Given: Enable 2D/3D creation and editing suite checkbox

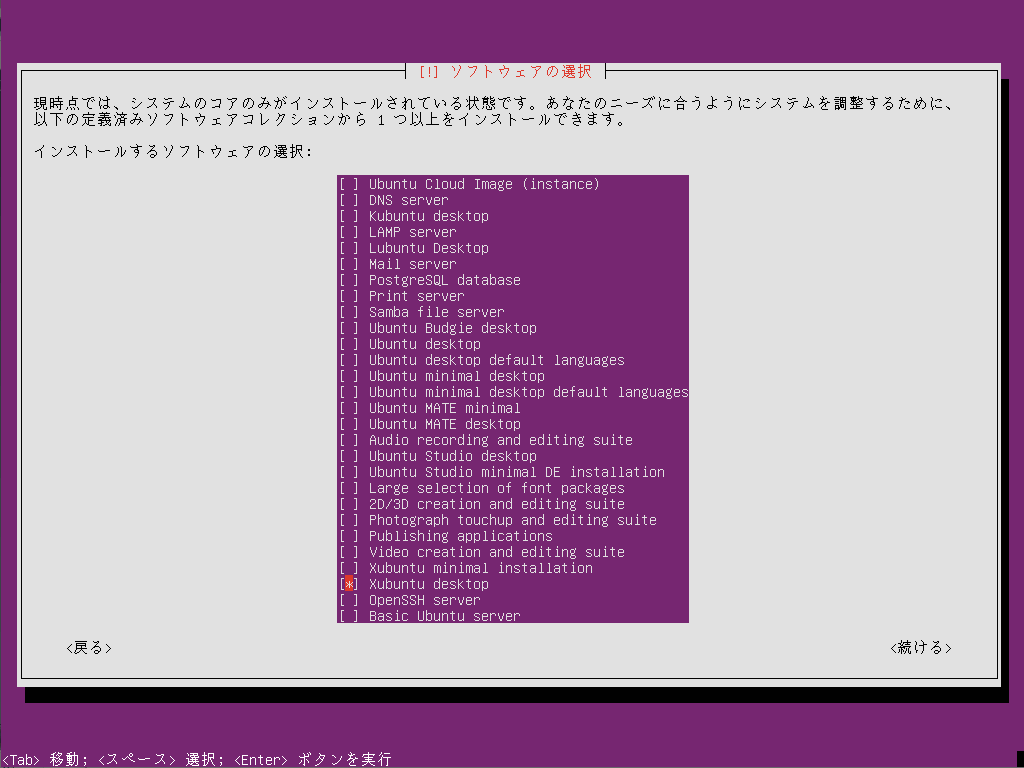Looking at the screenshot, I should (x=349, y=504).
